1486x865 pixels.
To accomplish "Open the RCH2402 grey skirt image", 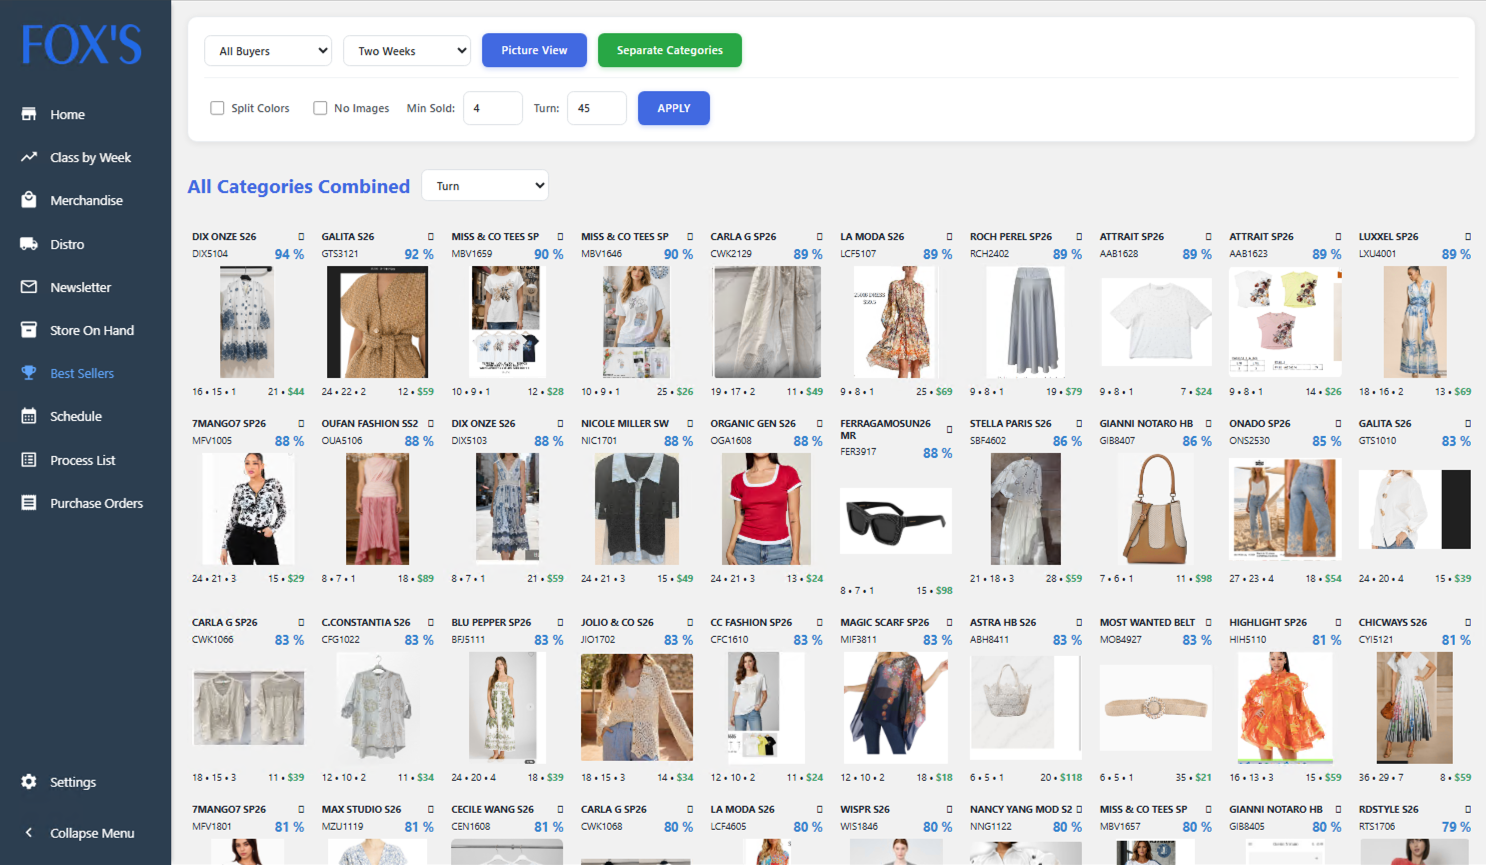I will (x=1026, y=322).
